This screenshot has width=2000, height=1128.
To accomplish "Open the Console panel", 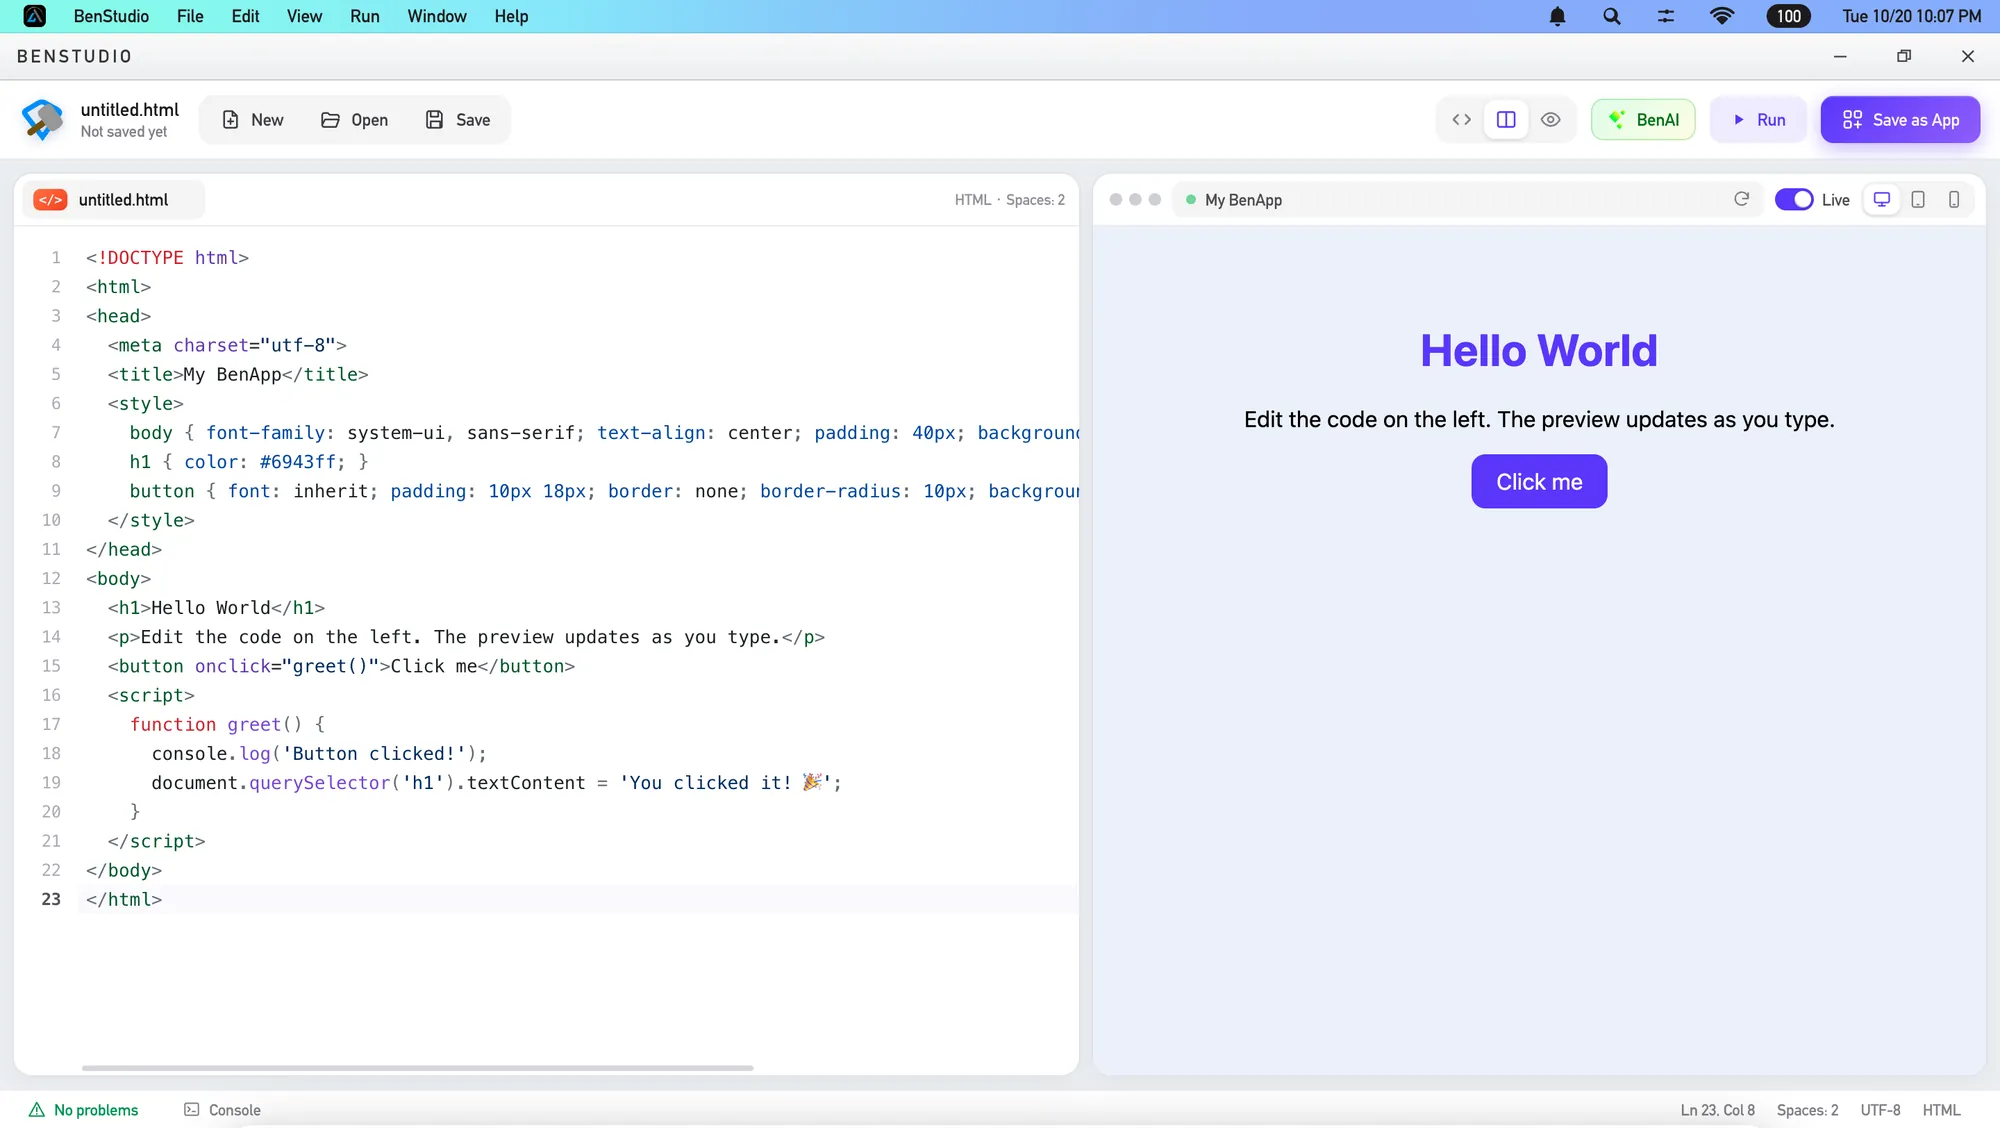I will coord(222,1110).
